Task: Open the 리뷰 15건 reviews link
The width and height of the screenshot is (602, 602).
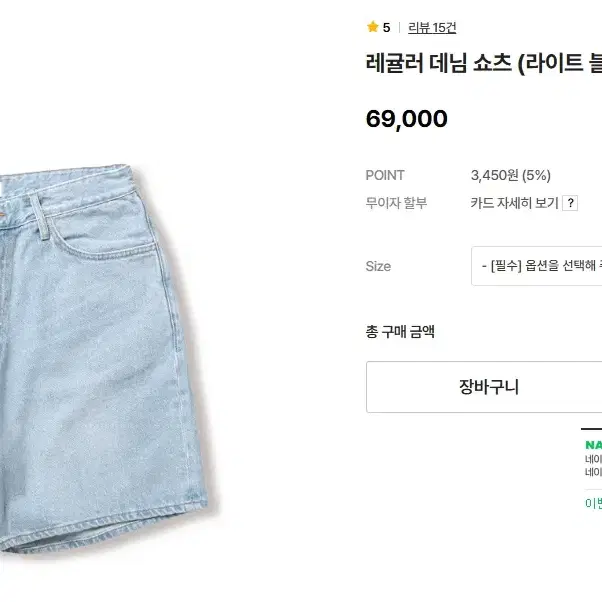Action: point(432,28)
